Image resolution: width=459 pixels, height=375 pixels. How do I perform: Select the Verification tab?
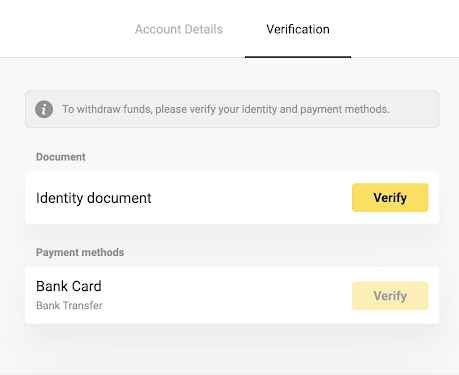coord(298,29)
